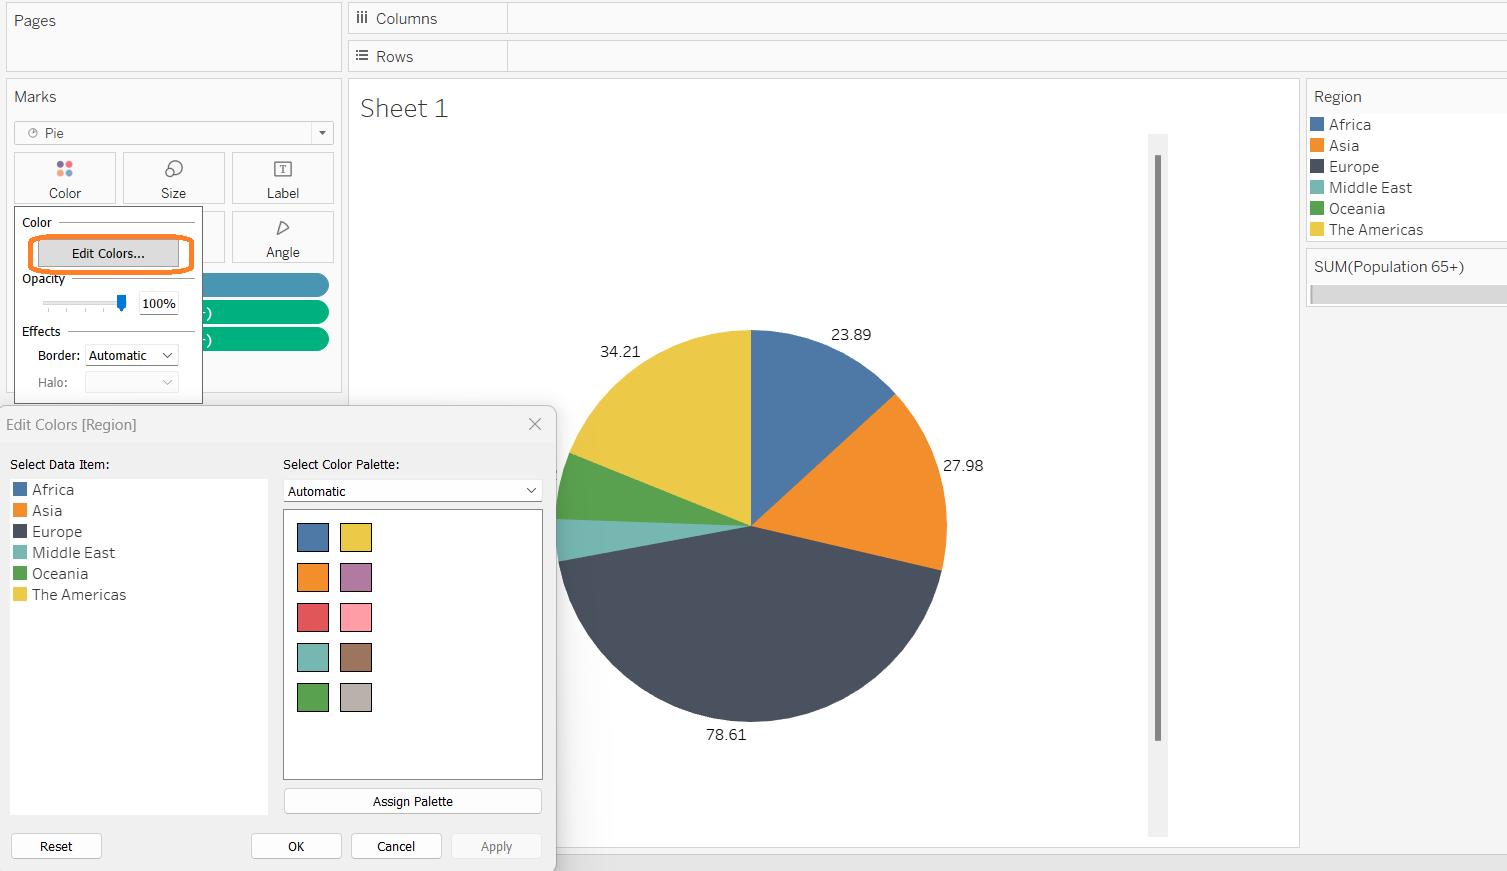The height and width of the screenshot is (871, 1507).
Task: Pick the green palette swatch
Action: point(313,697)
